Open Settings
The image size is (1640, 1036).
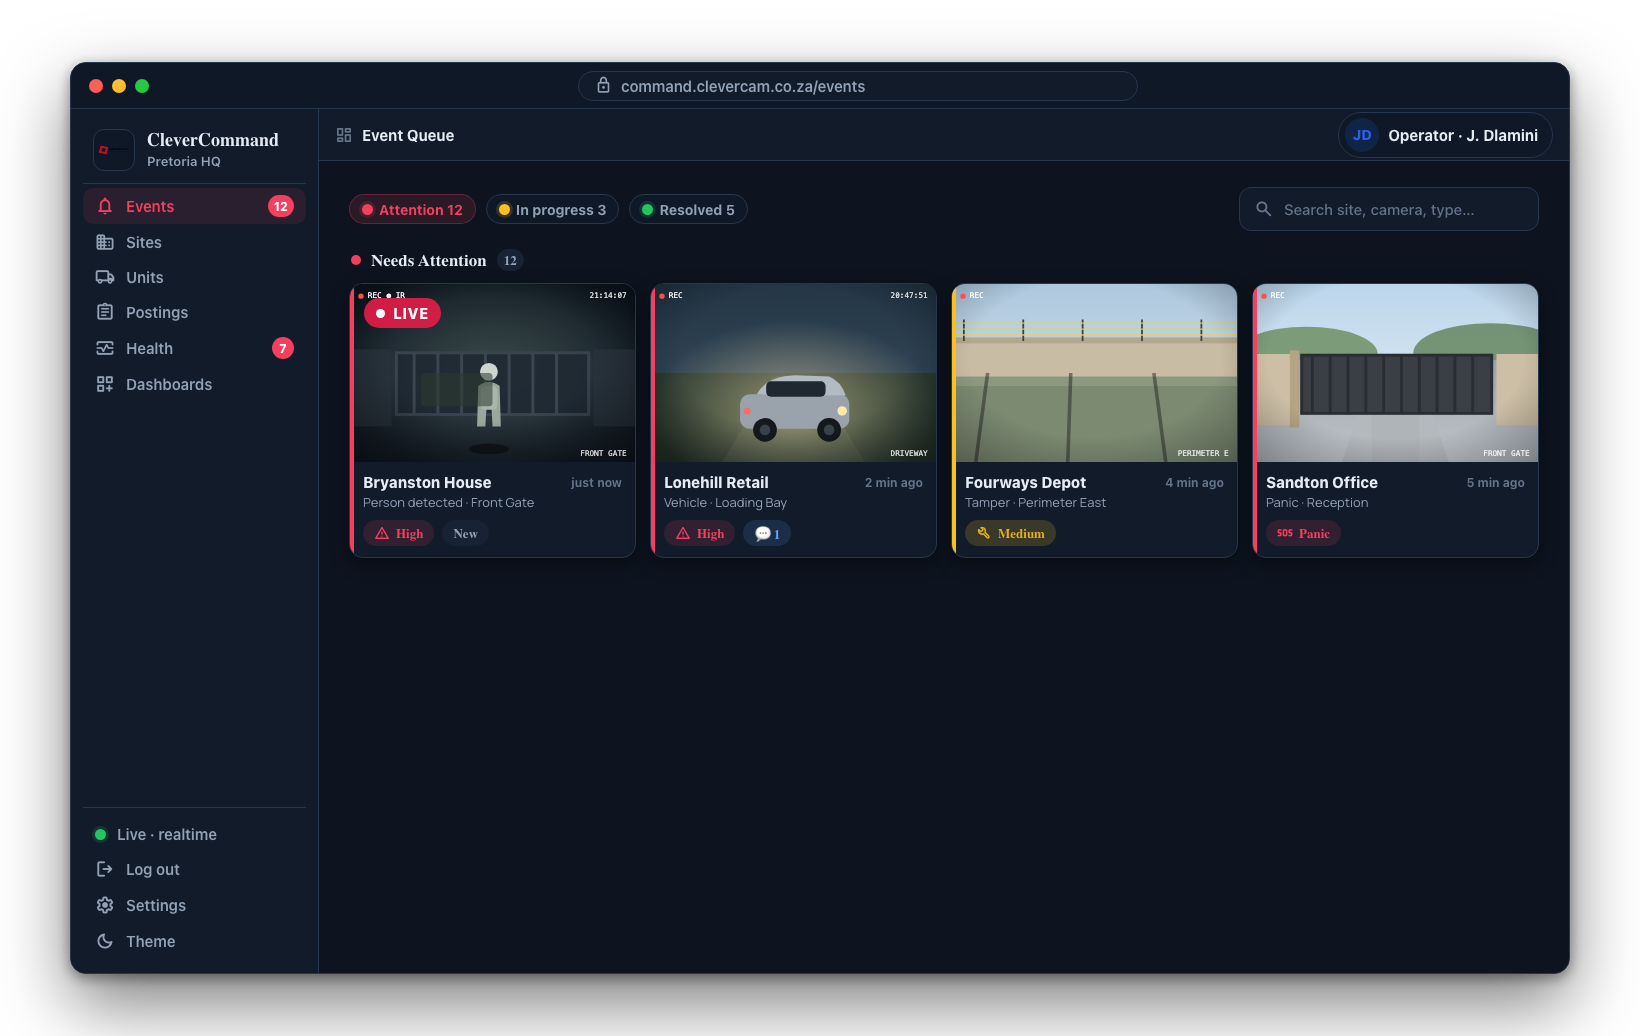coord(194,905)
